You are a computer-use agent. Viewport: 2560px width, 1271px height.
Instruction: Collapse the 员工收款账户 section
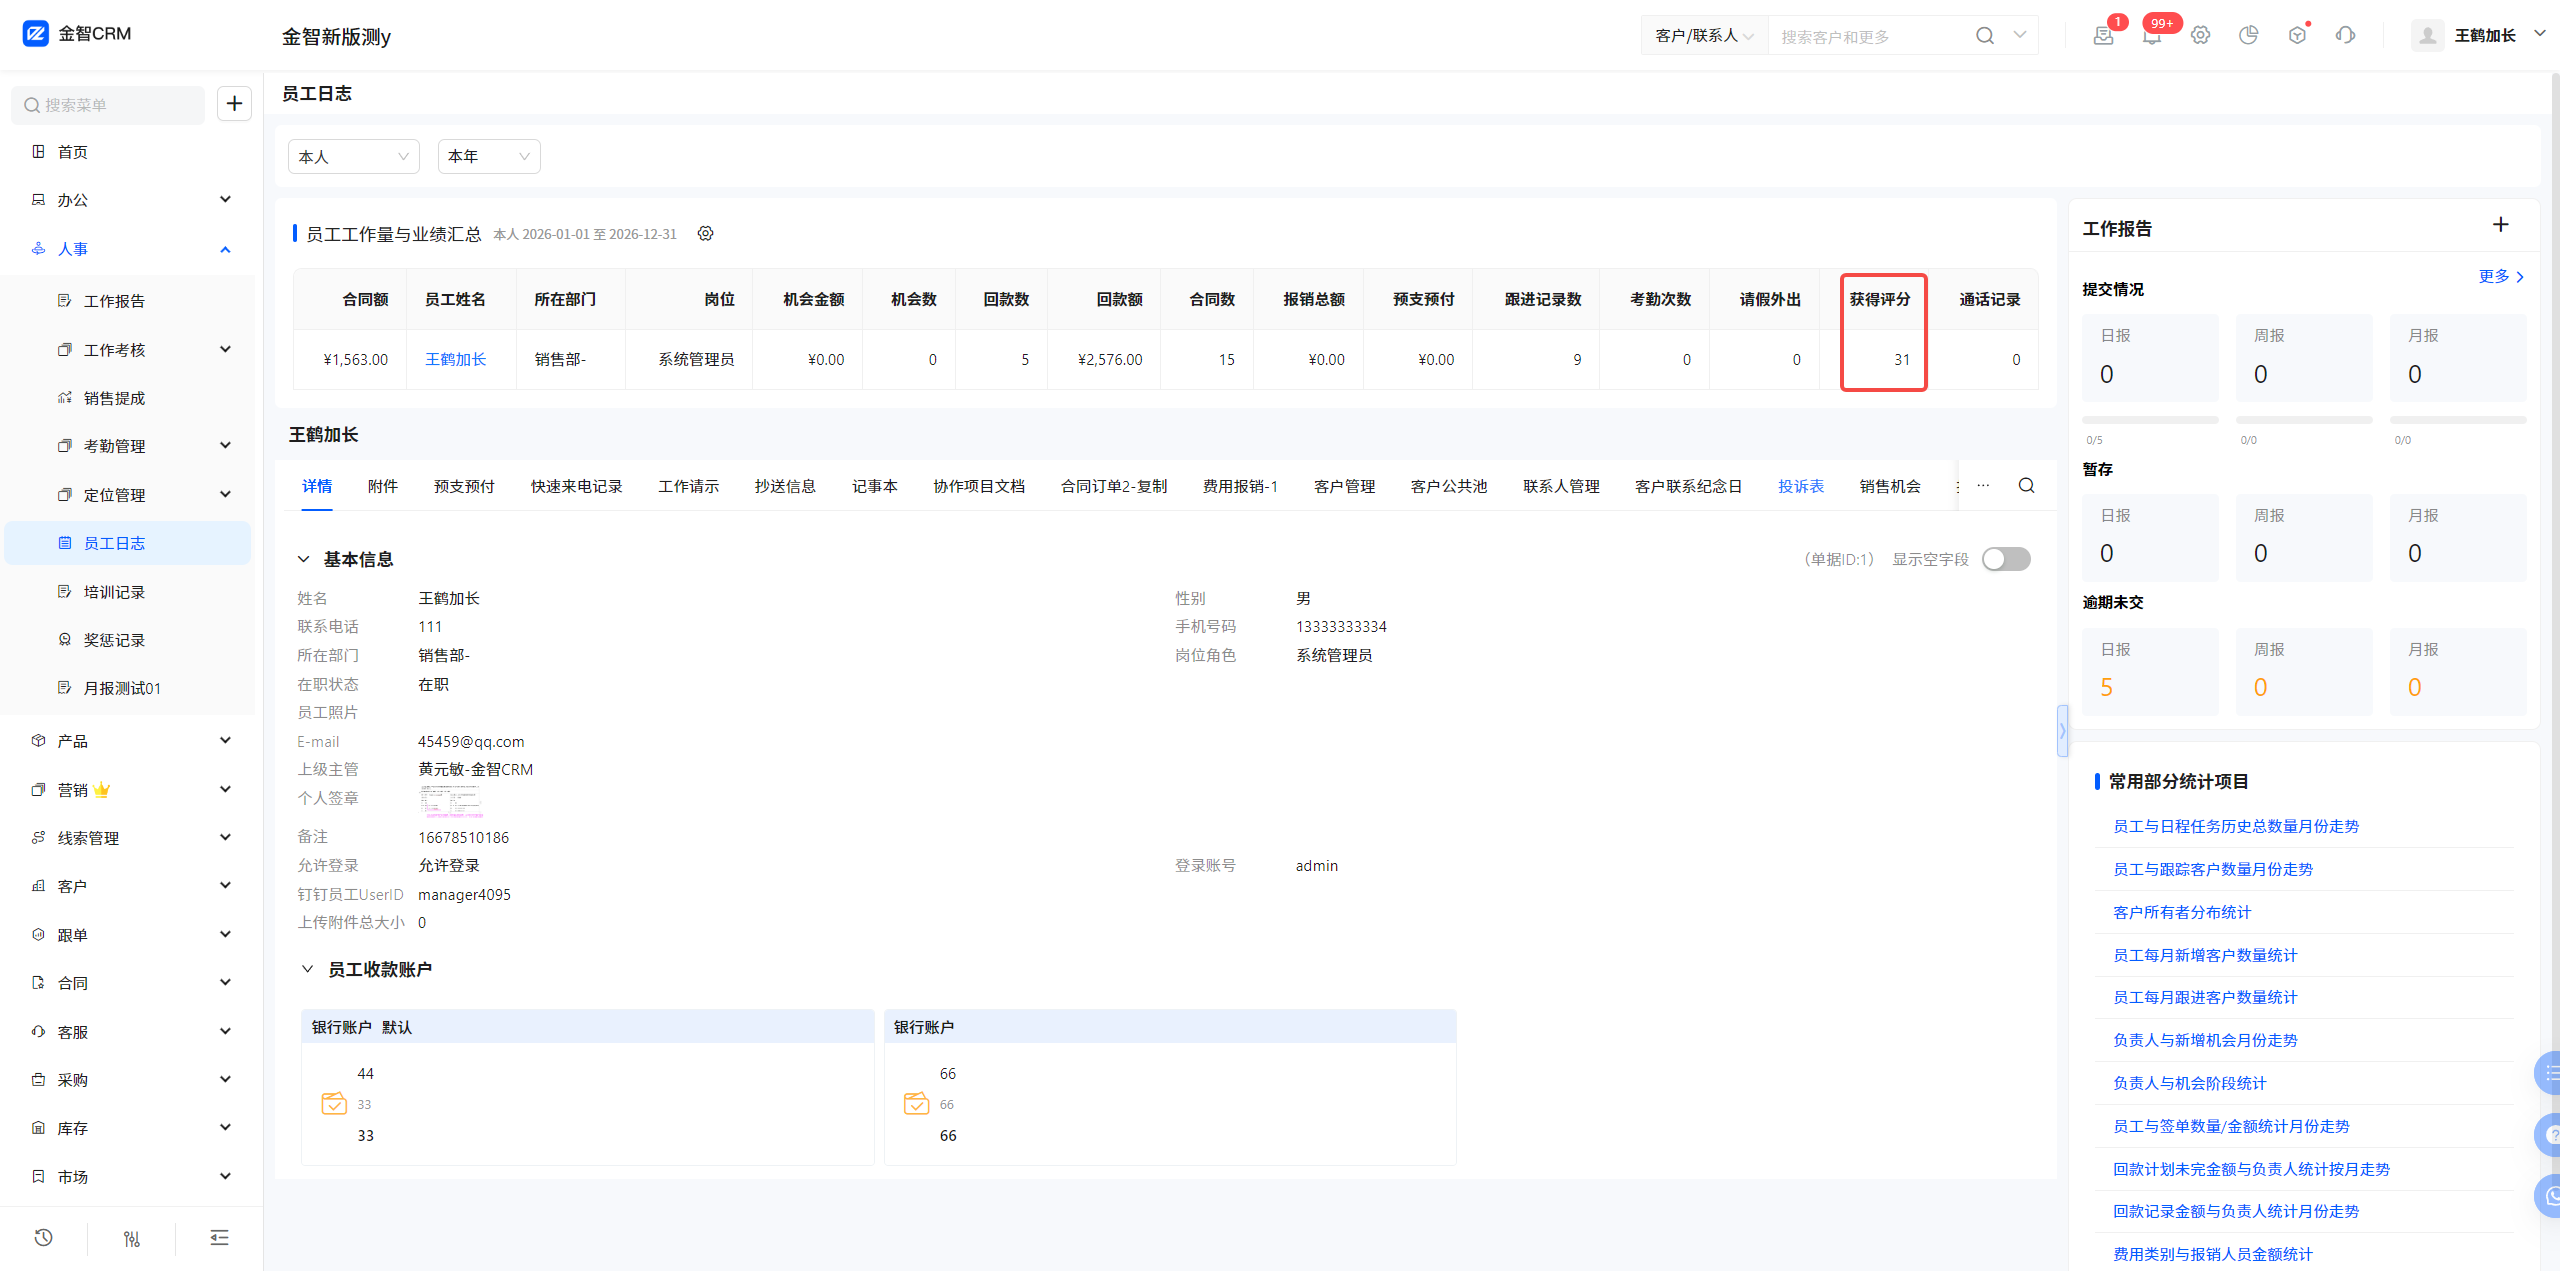307,969
